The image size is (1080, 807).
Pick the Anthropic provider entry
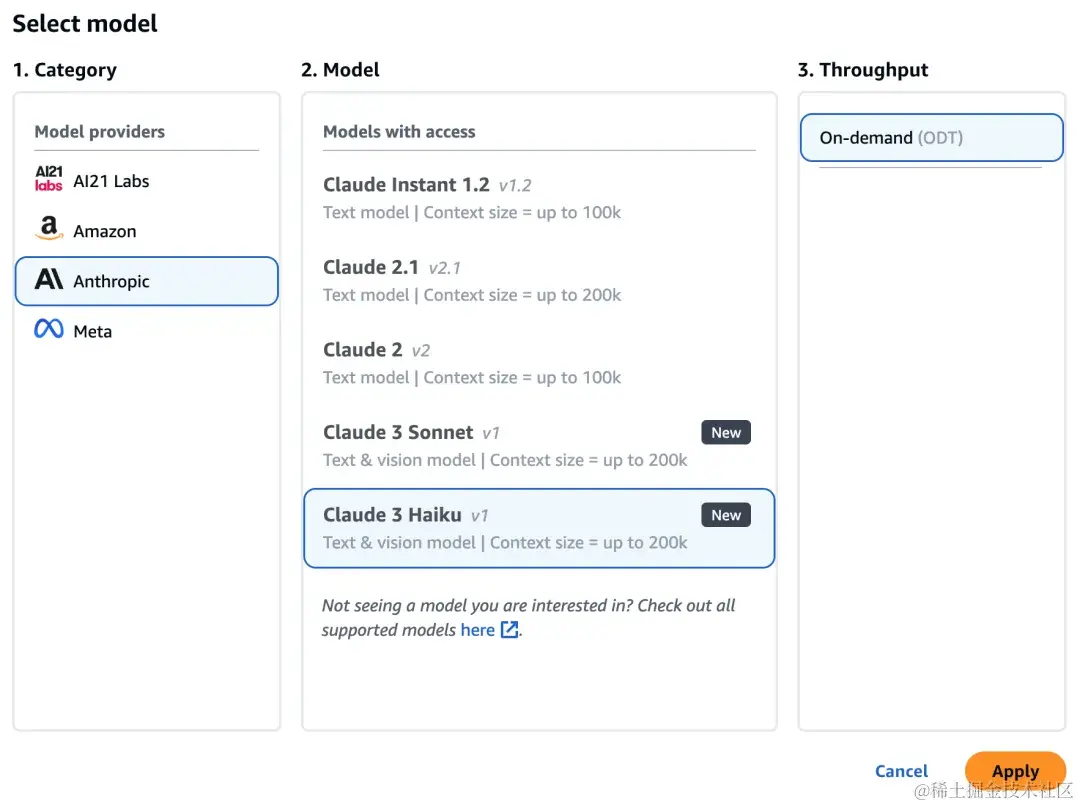pyautogui.click(x=146, y=281)
